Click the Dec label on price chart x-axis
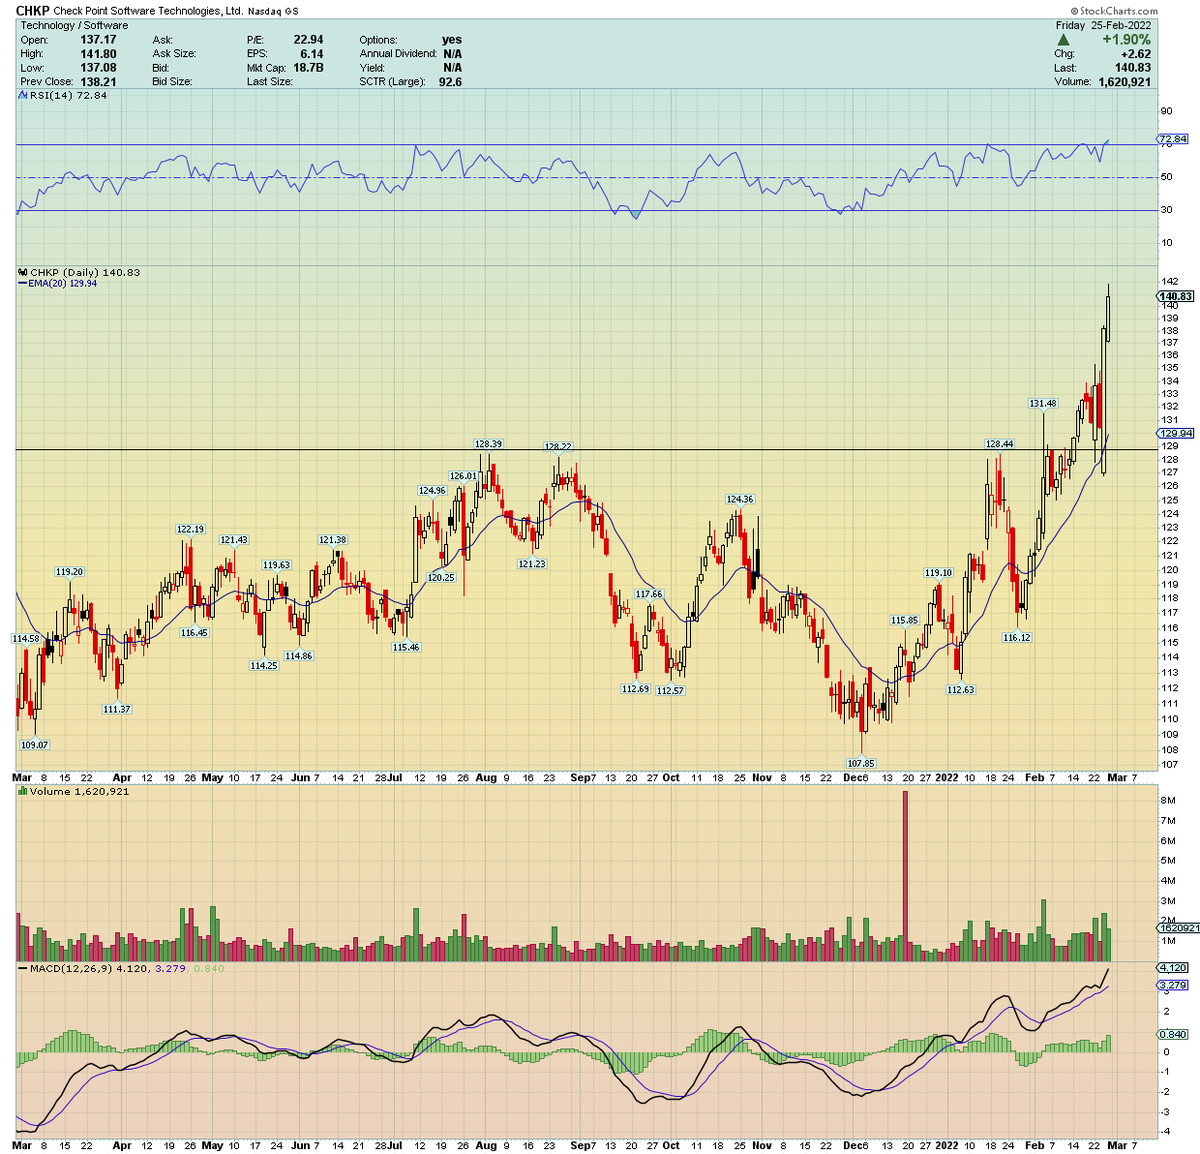1200x1154 pixels. [x=853, y=777]
